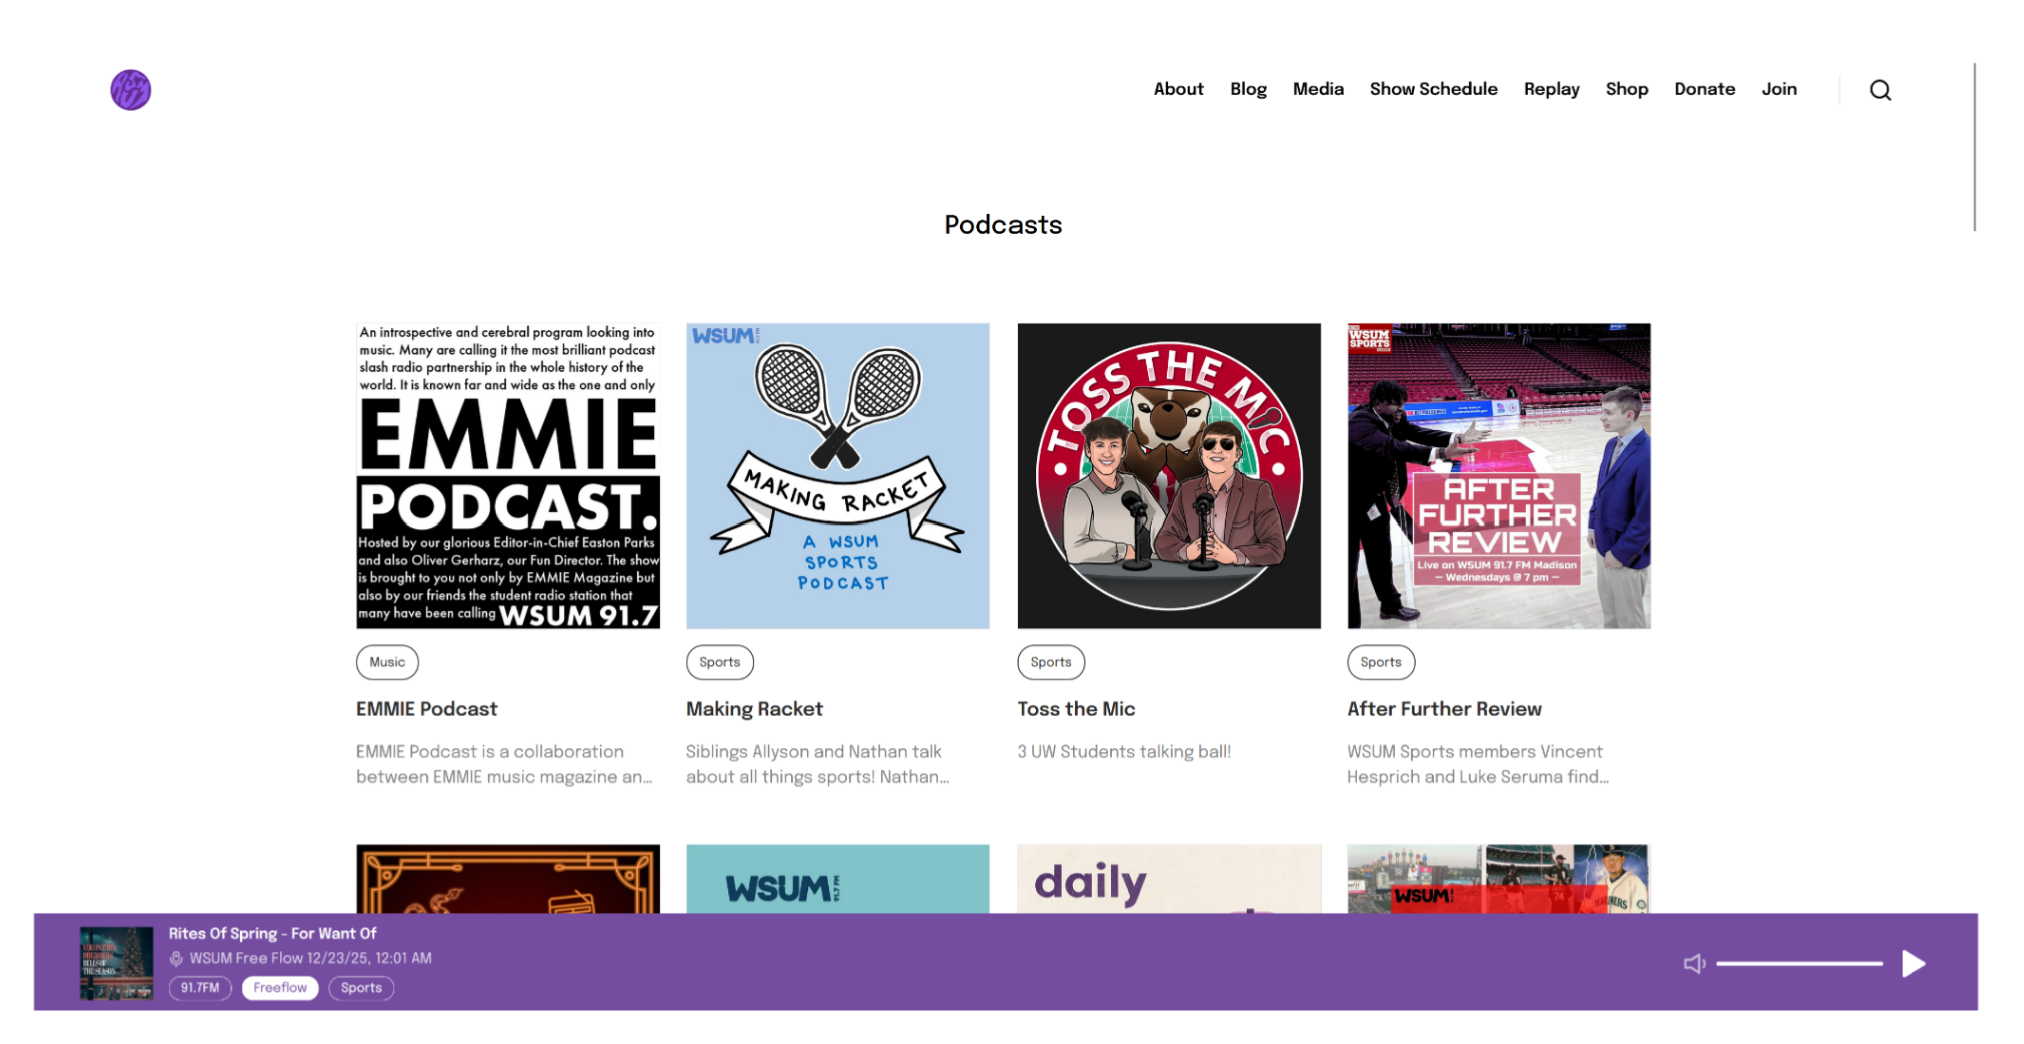Click the Music tag under EMMIE Podcast

pos(387,662)
